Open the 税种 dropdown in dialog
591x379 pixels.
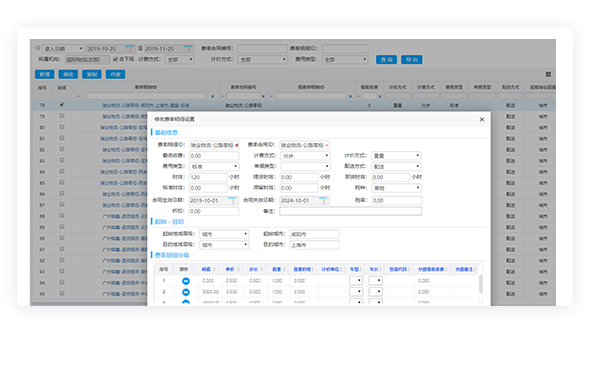[396, 188]
